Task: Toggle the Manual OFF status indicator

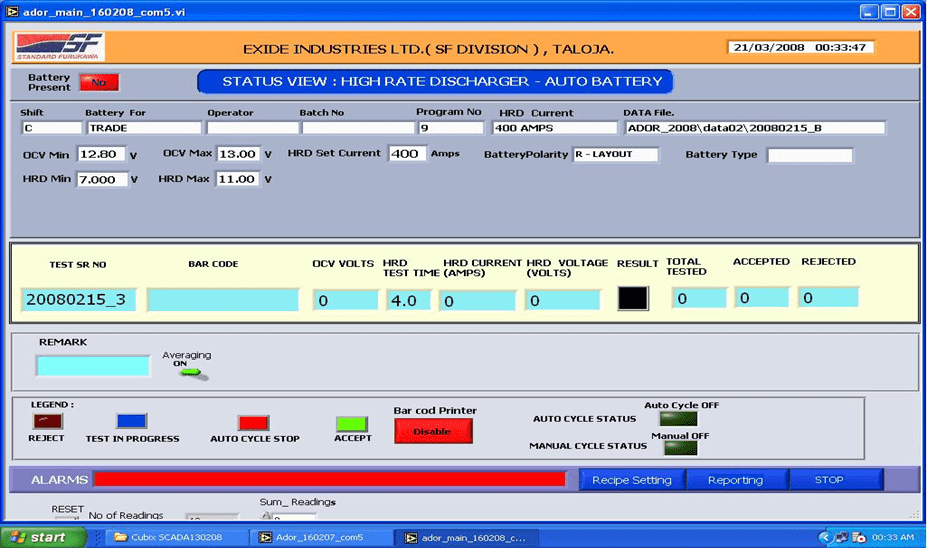Action: 680,448
